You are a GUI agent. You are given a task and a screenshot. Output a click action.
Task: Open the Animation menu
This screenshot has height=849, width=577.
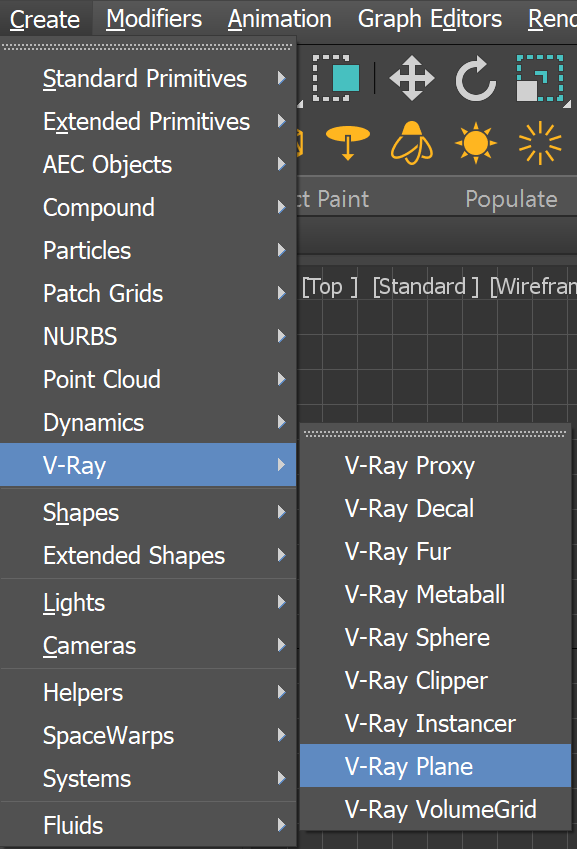[279, 18]
